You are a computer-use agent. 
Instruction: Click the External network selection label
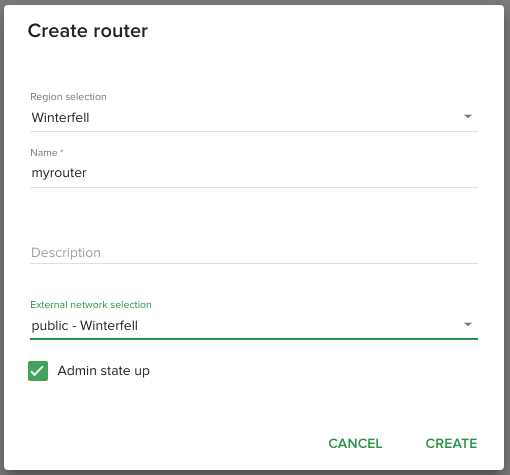click(91, 305)
